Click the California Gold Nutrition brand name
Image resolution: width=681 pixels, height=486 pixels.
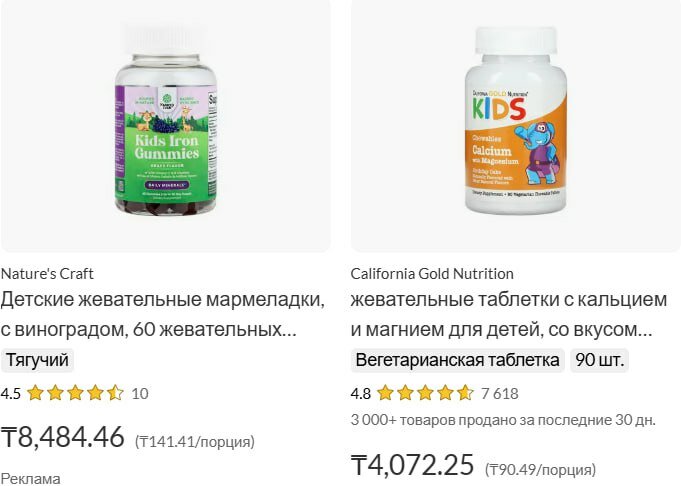(432, 274)
